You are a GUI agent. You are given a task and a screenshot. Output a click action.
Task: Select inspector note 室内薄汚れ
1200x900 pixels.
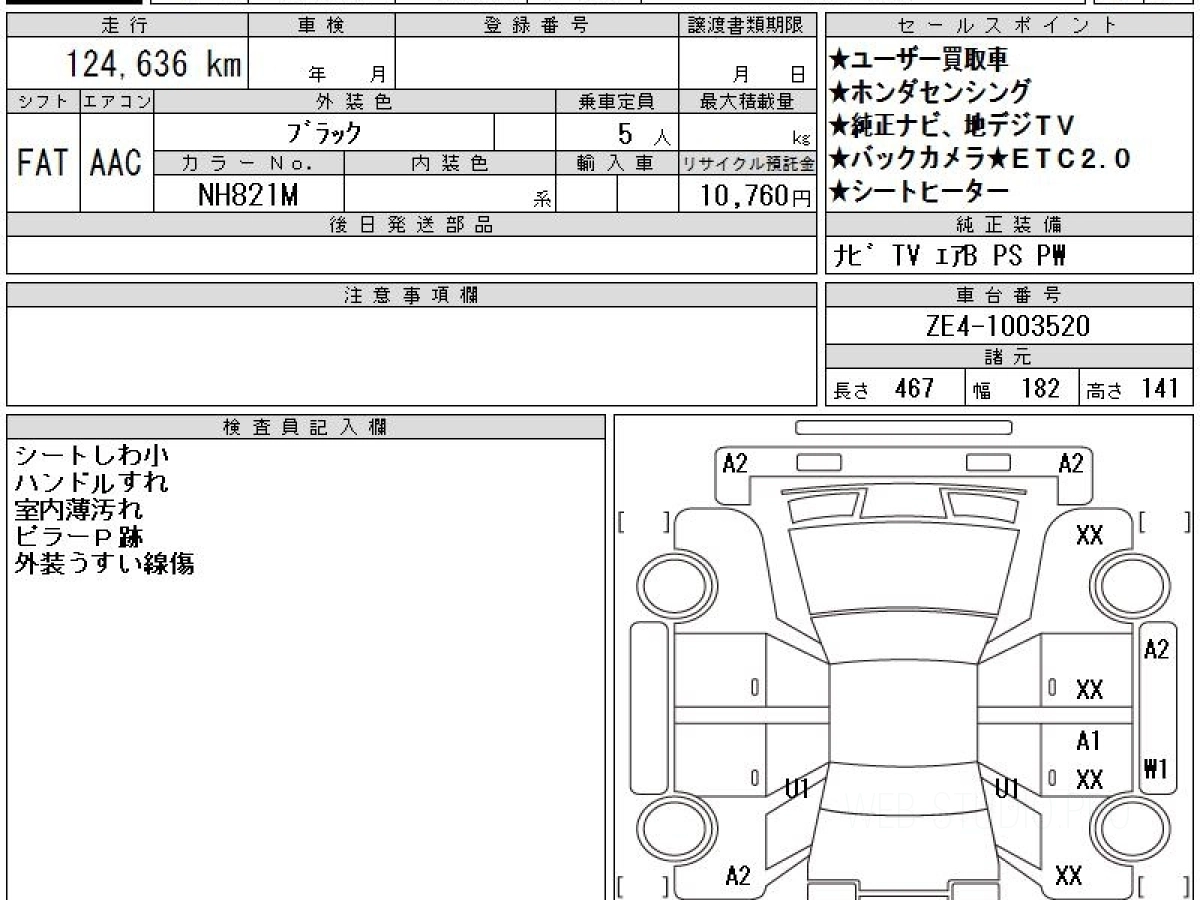click(x=79, y=509)
